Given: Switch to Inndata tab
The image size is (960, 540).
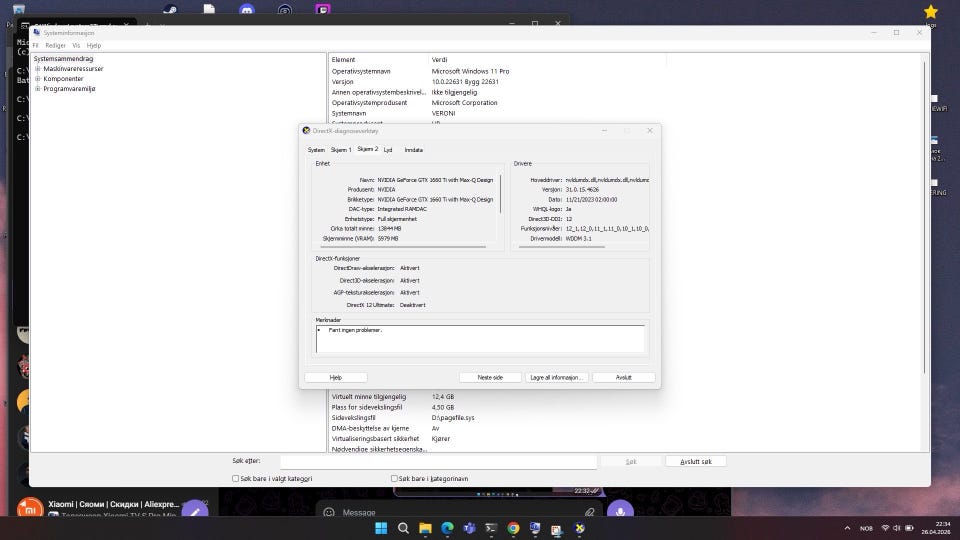Looking at the screenshot, I should pos(413,150).
